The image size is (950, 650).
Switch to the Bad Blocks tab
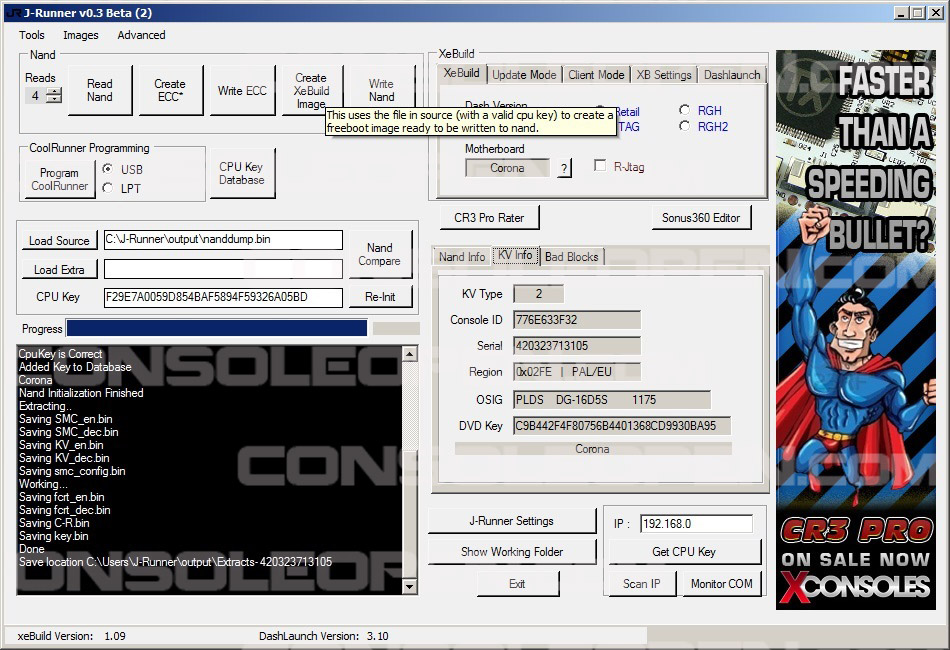pos(571,257)
